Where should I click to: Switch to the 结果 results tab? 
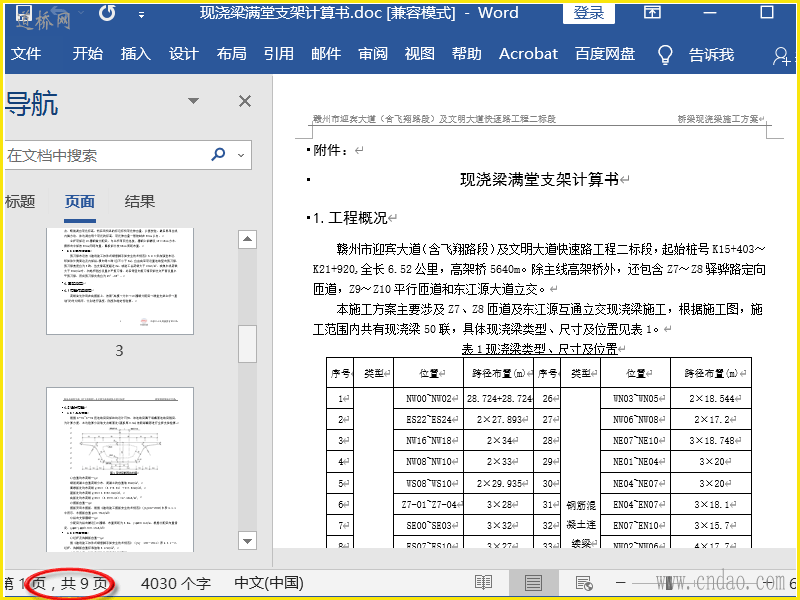coord(140,201)
